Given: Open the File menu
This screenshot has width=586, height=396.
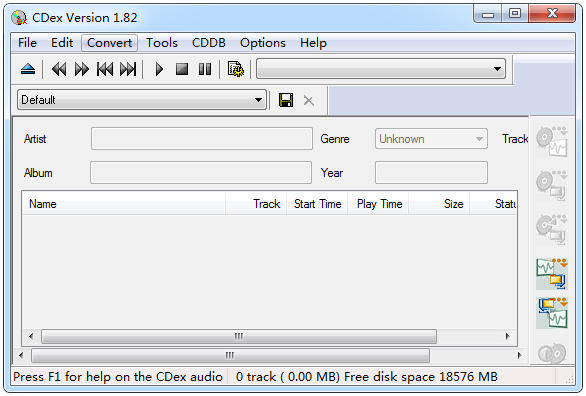Looking at the screenshot, I should (27, 43).
